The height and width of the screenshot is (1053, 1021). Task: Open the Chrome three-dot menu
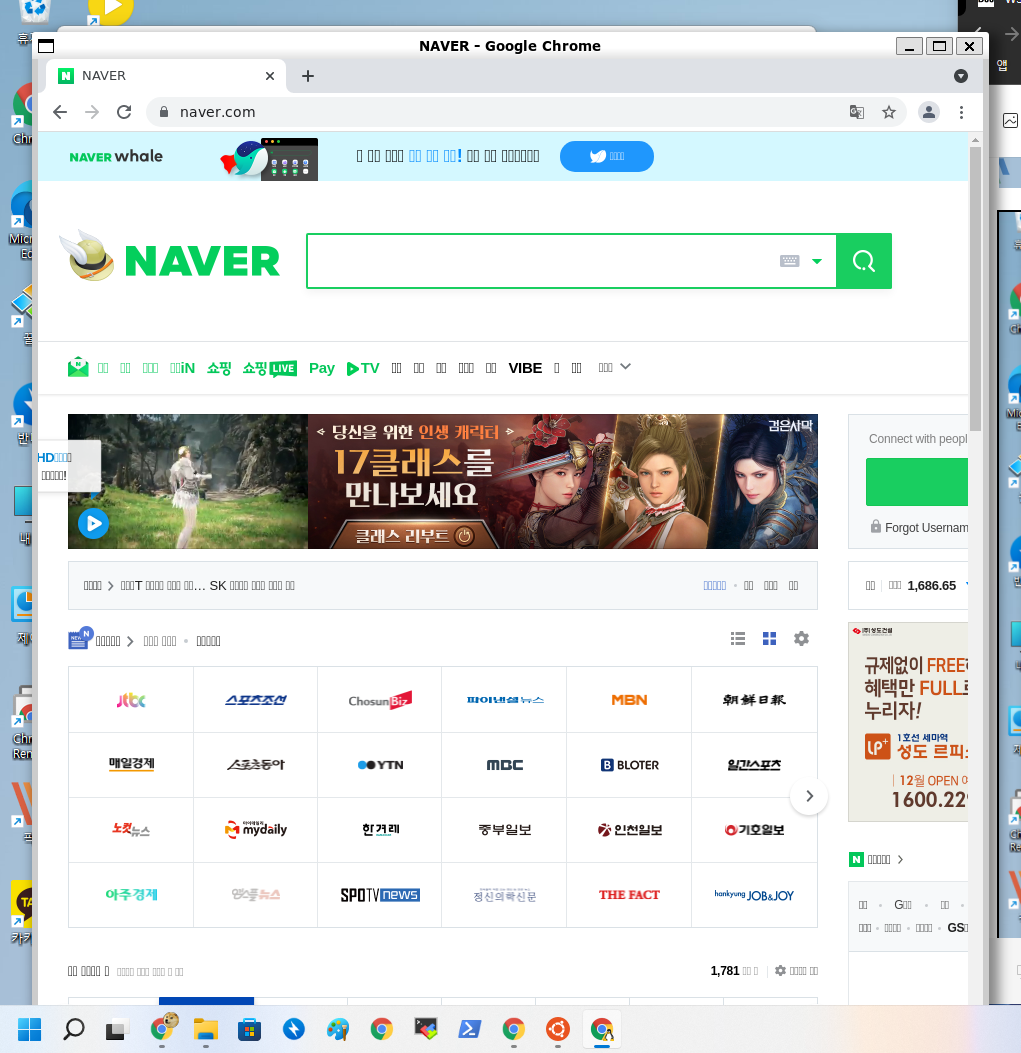[961, 112]
